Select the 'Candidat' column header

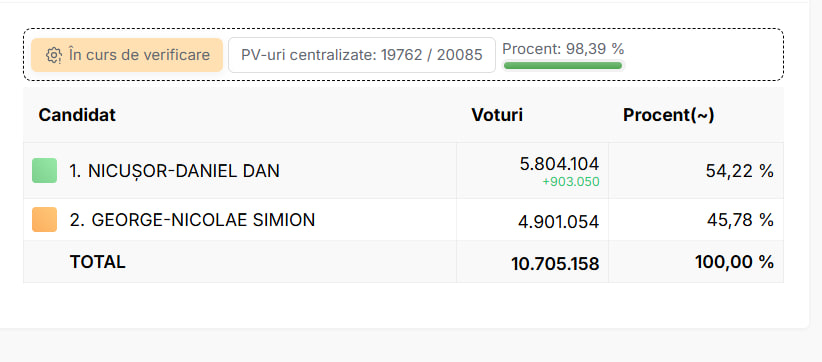[77, 115]
